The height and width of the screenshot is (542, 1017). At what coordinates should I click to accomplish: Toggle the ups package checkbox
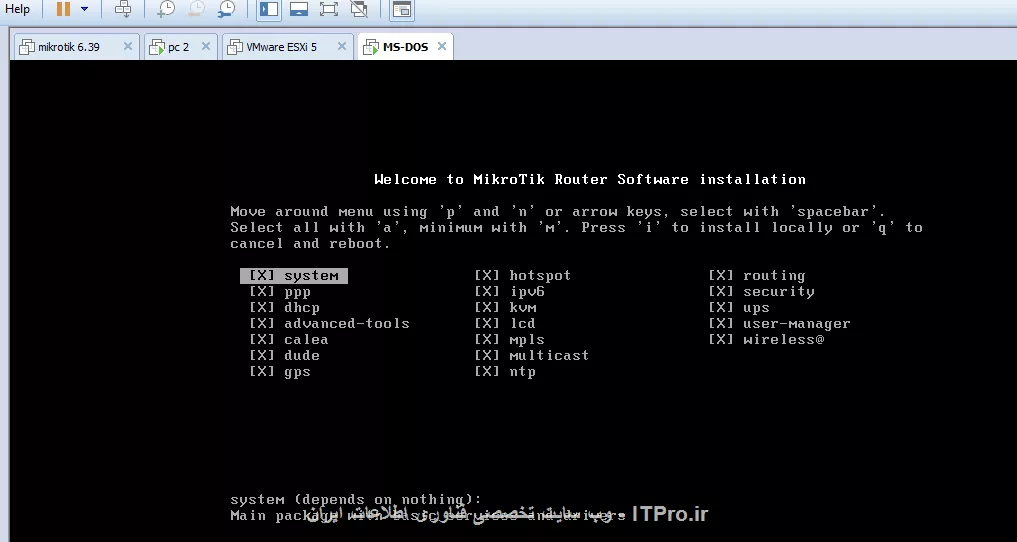721,308
